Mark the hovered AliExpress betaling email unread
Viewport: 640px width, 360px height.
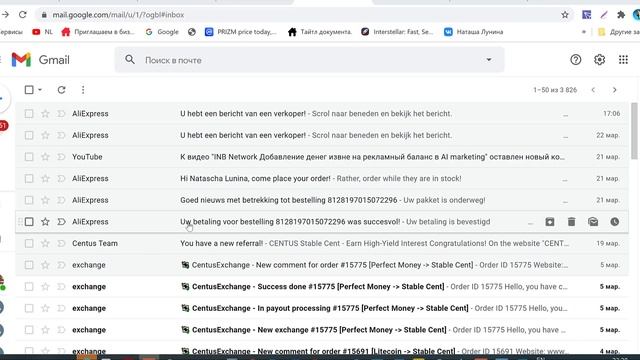[593, 222]
